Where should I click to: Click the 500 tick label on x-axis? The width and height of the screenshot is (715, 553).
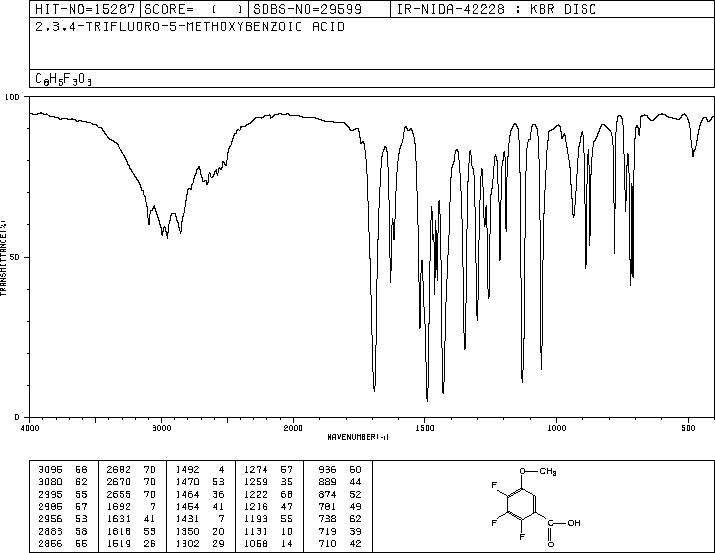688,428
